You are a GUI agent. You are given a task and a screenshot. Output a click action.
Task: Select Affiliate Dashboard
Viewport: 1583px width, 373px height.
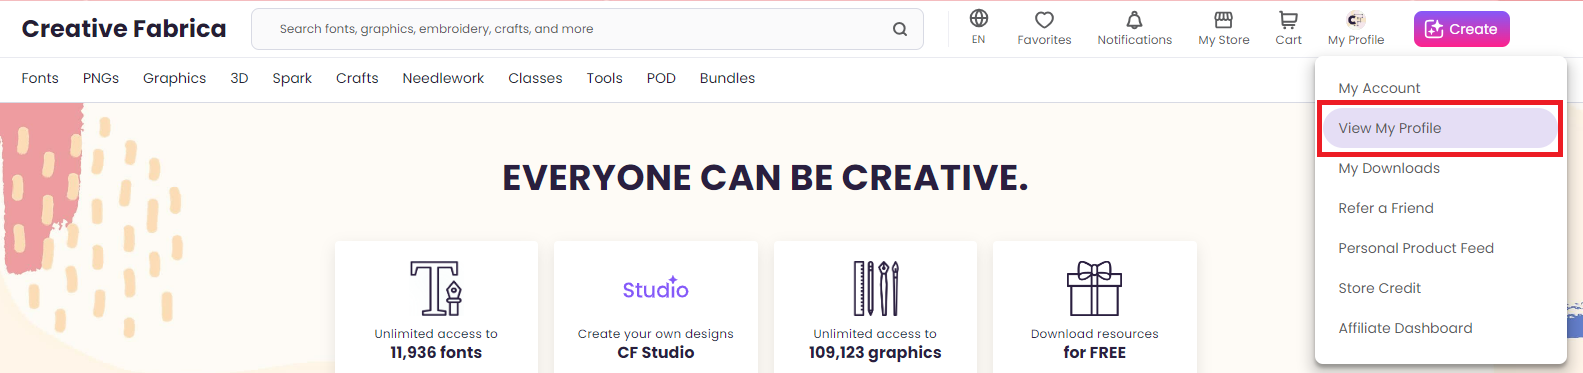(x=1440, y=328)
